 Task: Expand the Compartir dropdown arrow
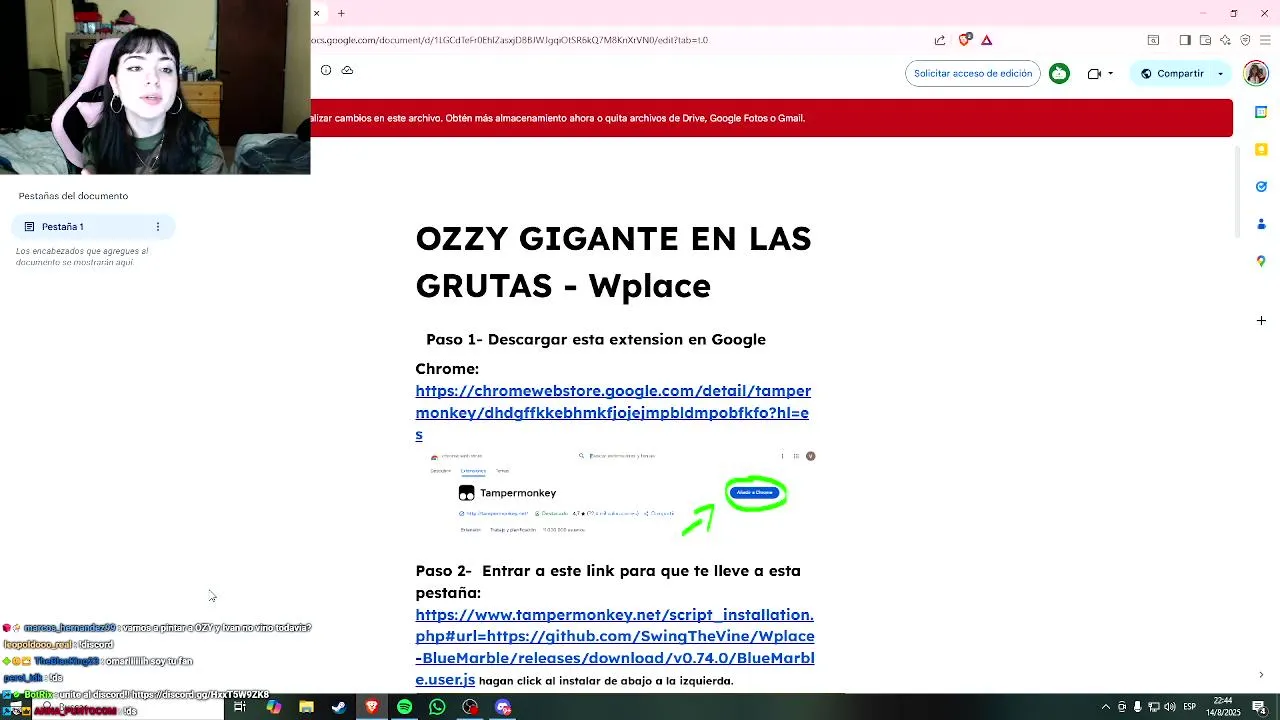click(x=1221, y=74)
